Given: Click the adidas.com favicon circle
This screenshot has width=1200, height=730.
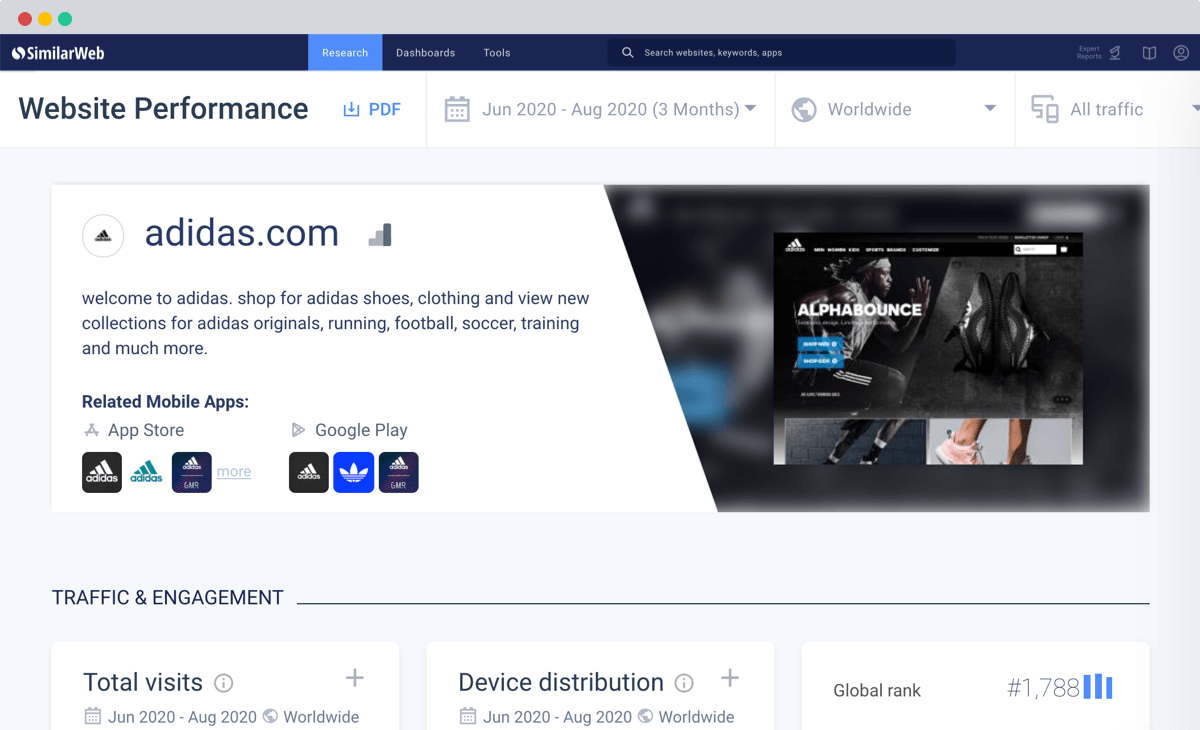Looking at the screenshot, I should tap(103, 237).
